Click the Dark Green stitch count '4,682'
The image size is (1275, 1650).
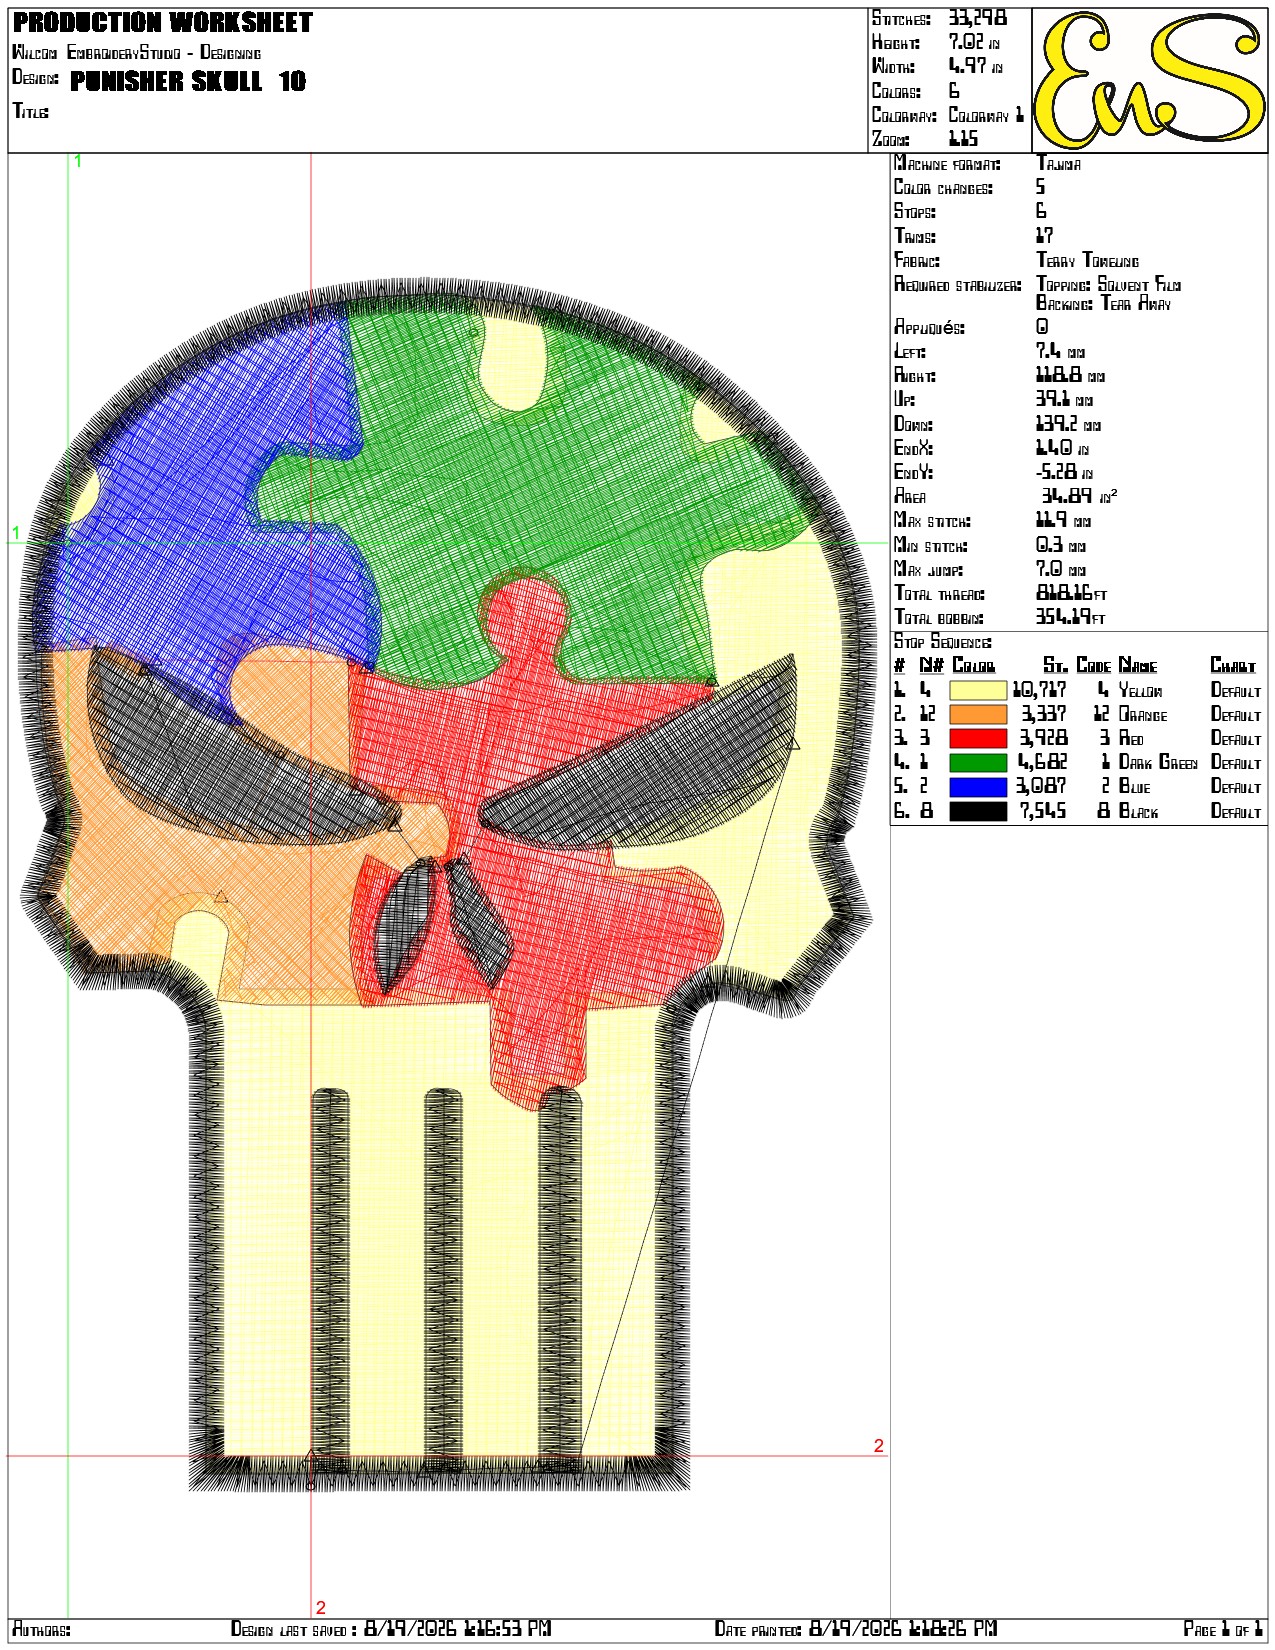[x=1044, y=762]
